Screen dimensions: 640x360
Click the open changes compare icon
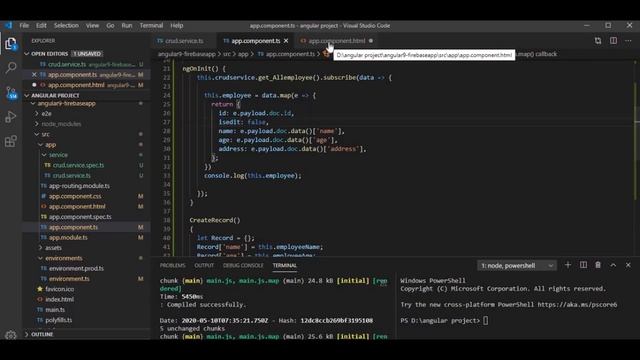click(598, 40)
